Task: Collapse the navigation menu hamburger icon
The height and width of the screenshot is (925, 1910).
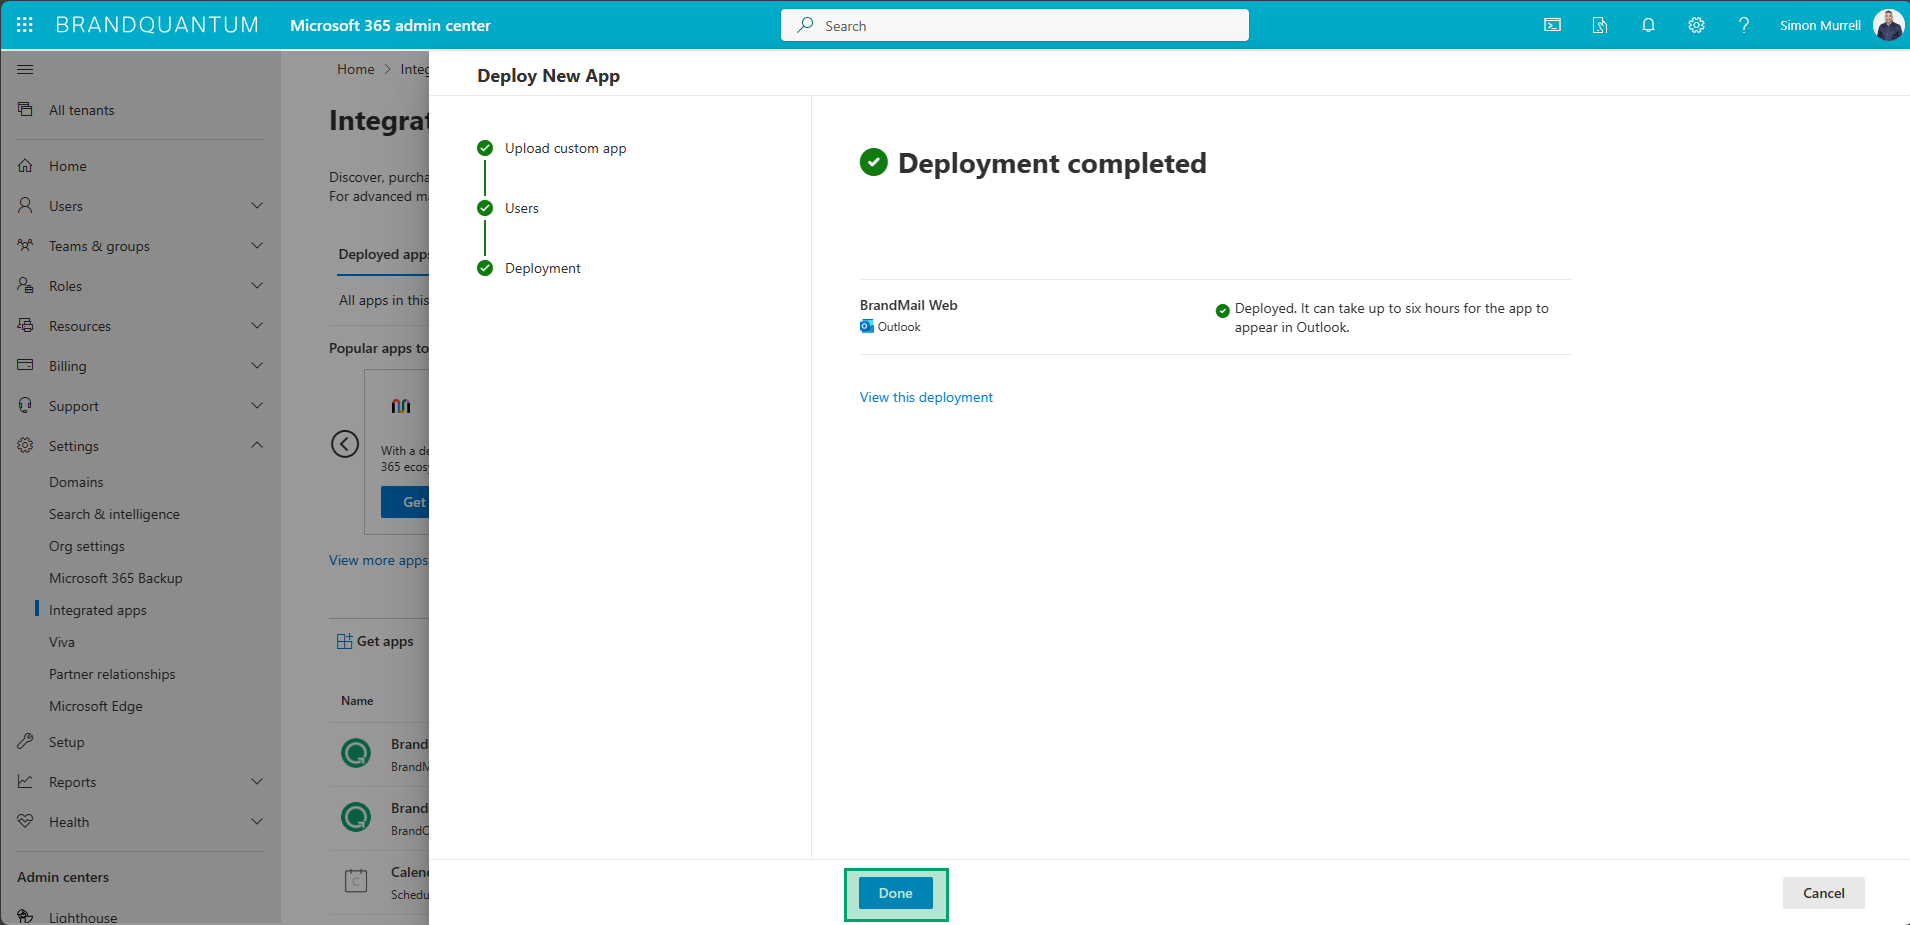Action: tap(25, 69)
